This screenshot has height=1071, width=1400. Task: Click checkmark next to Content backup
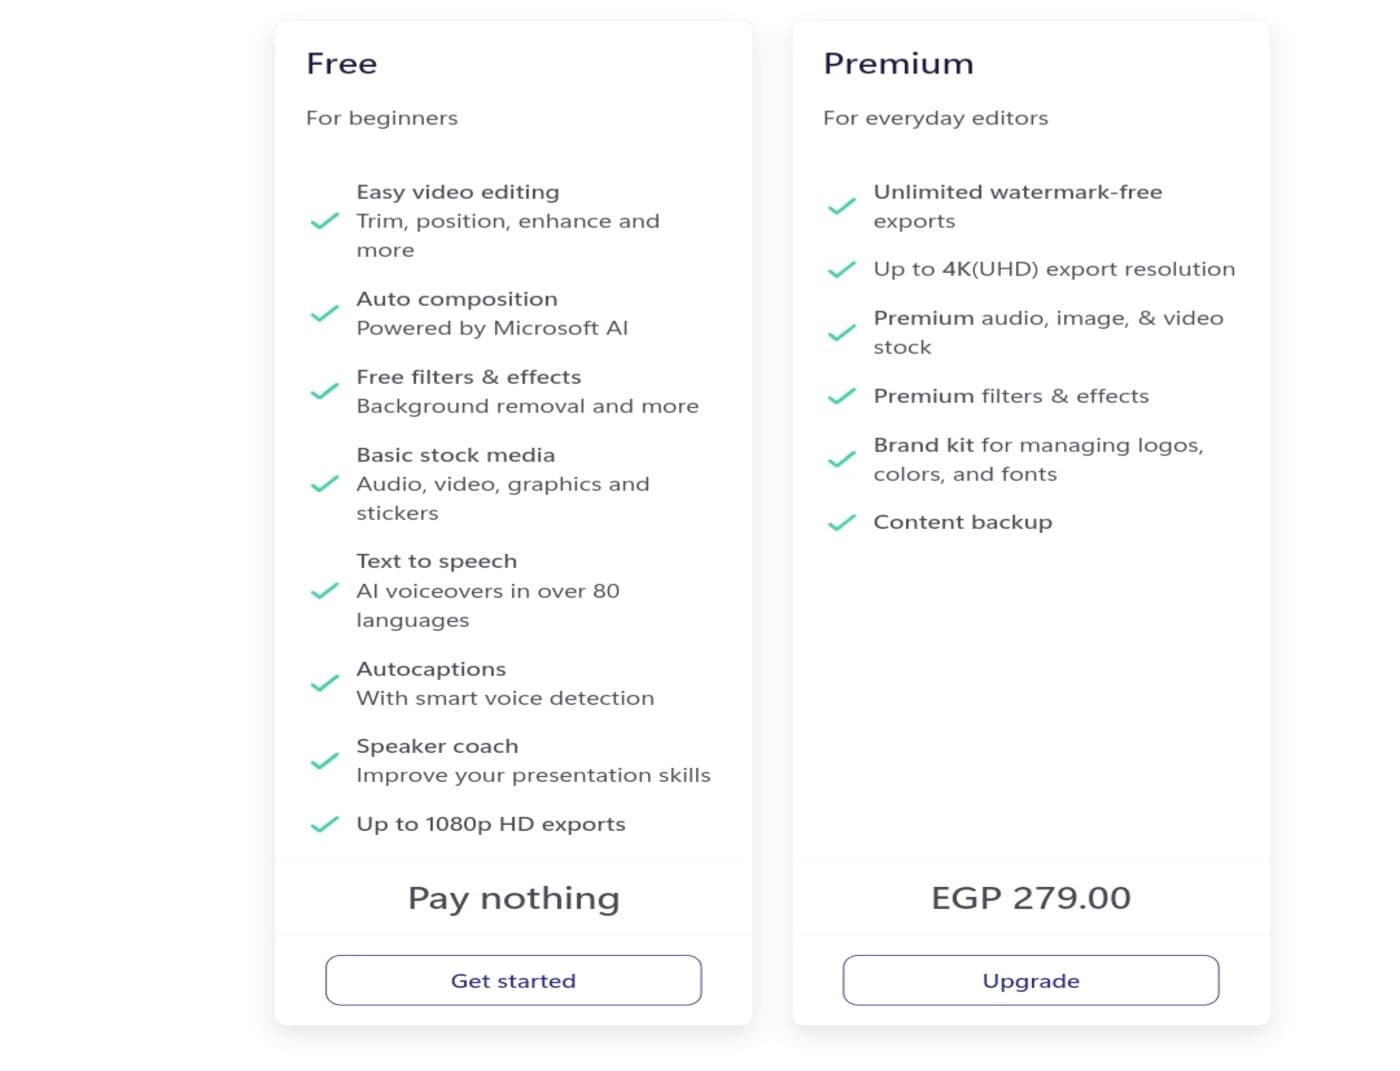(841, 522)
